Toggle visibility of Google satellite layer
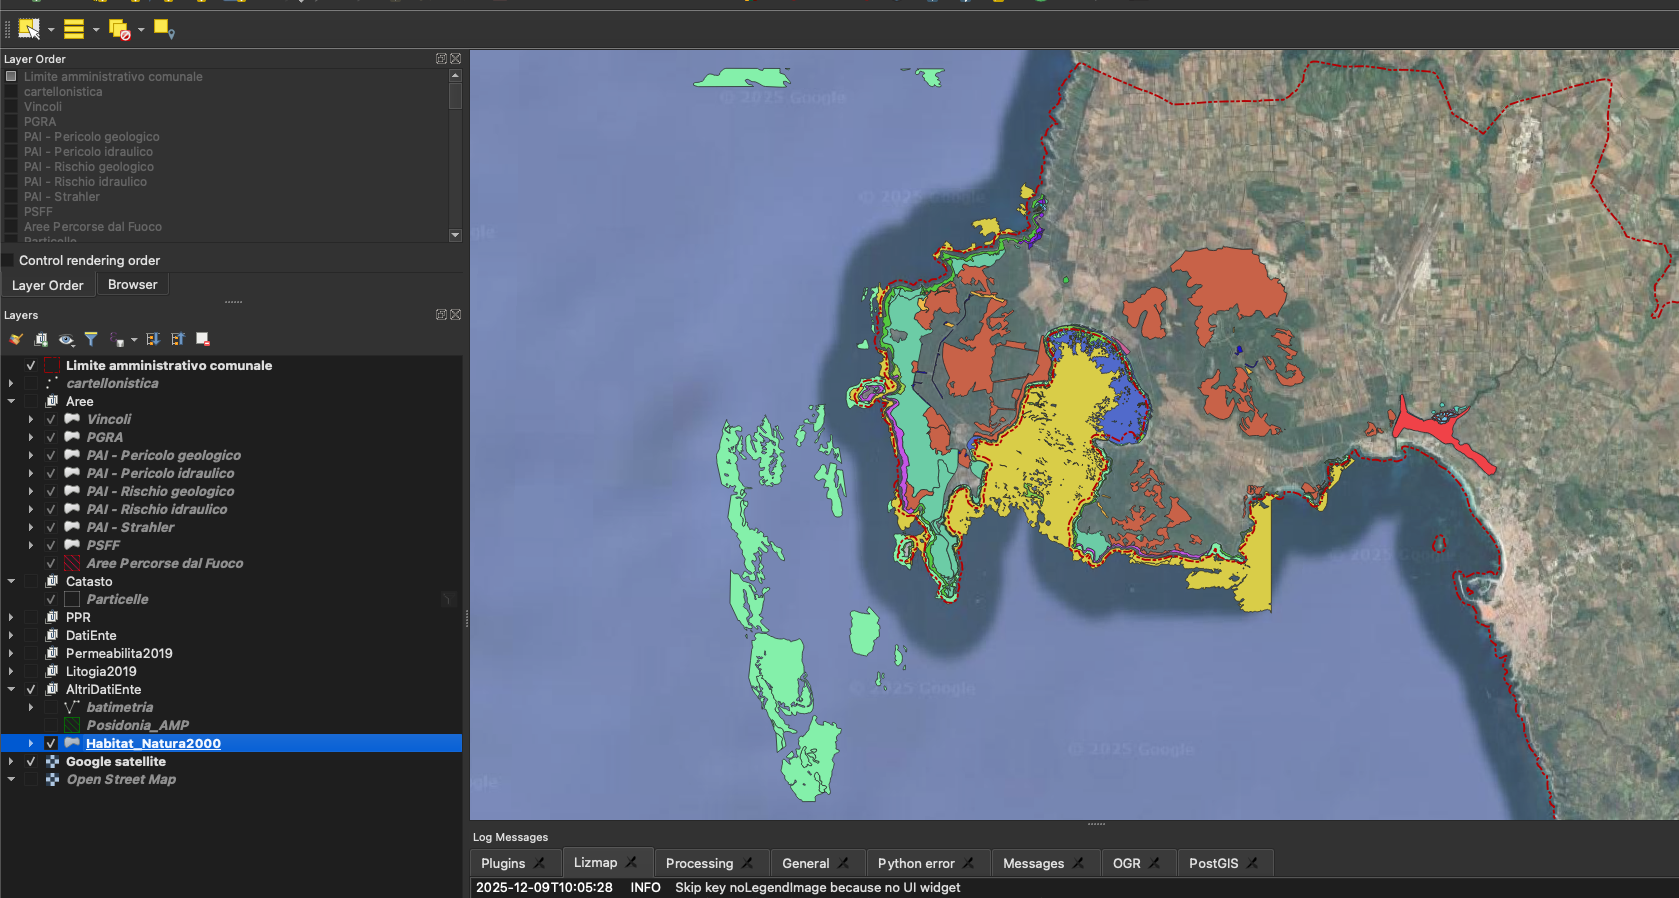 pos(31,762)
